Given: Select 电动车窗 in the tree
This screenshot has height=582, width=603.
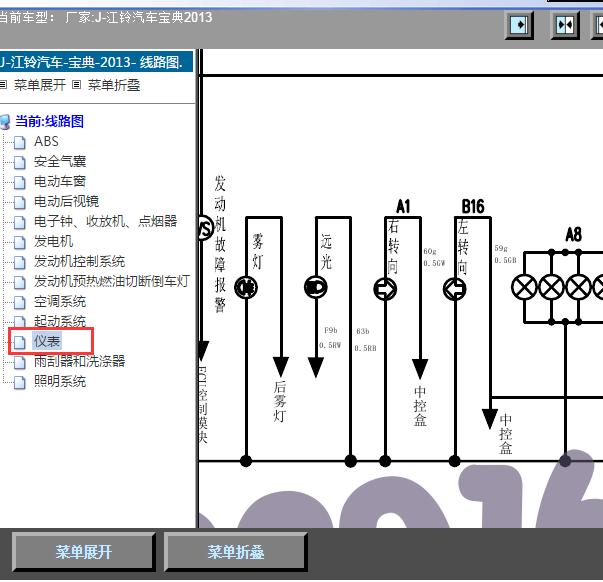Looking at the screenshot, I should coord(60,181).
